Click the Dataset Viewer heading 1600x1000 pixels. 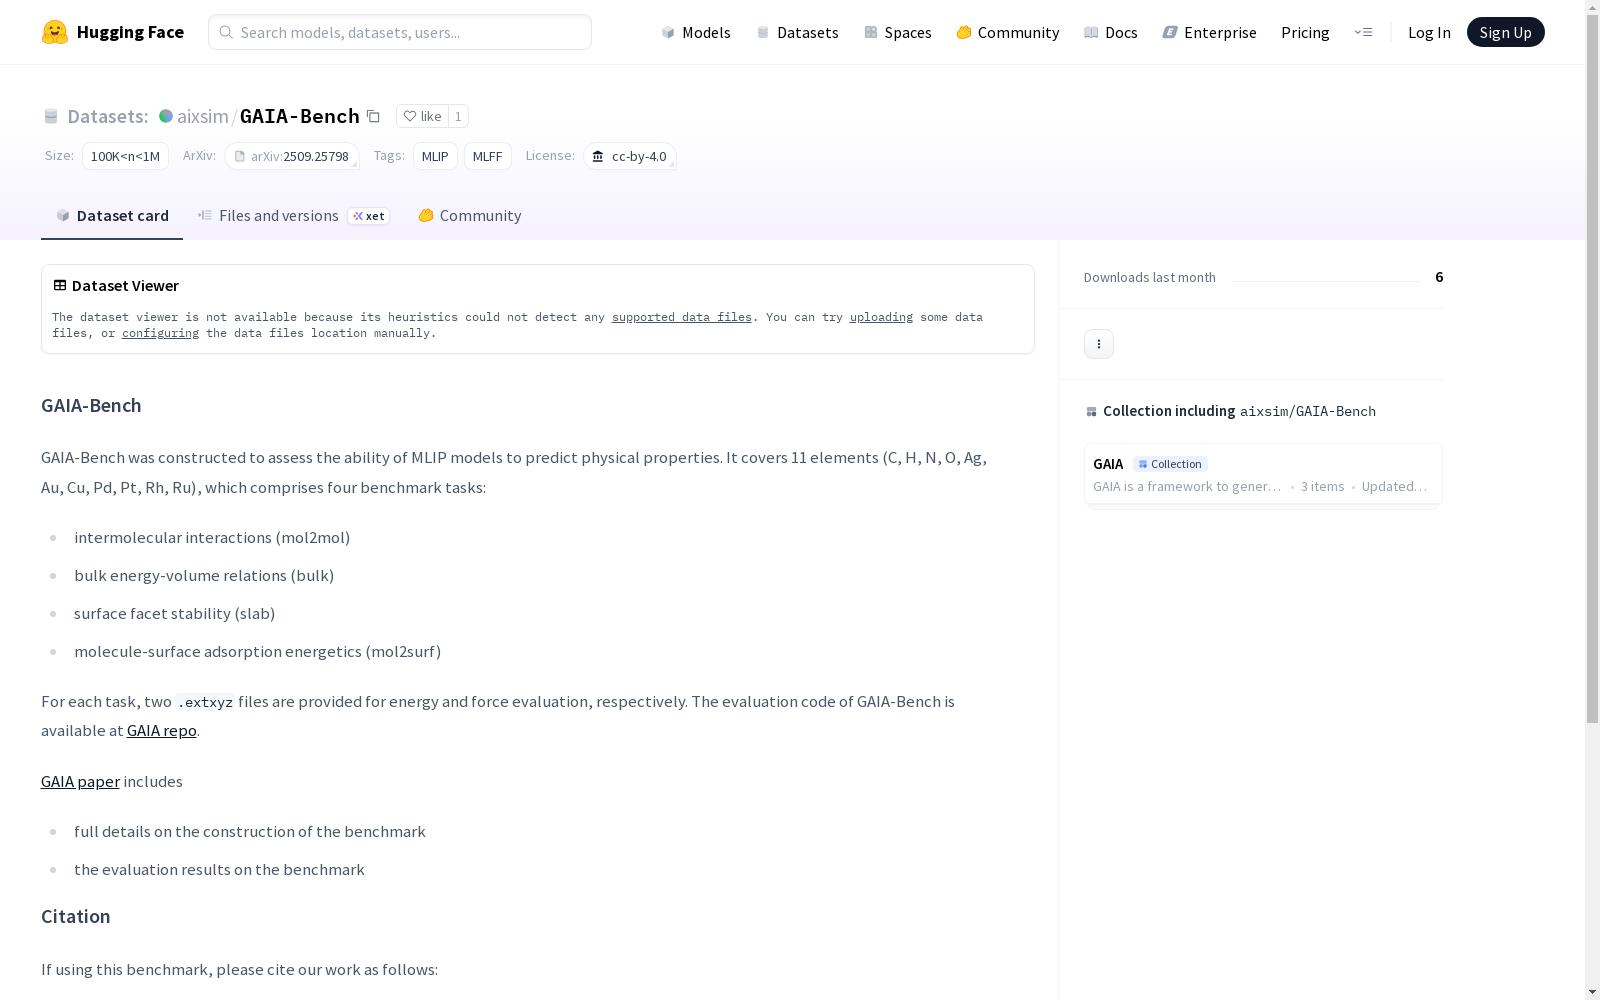coord(125,285)
